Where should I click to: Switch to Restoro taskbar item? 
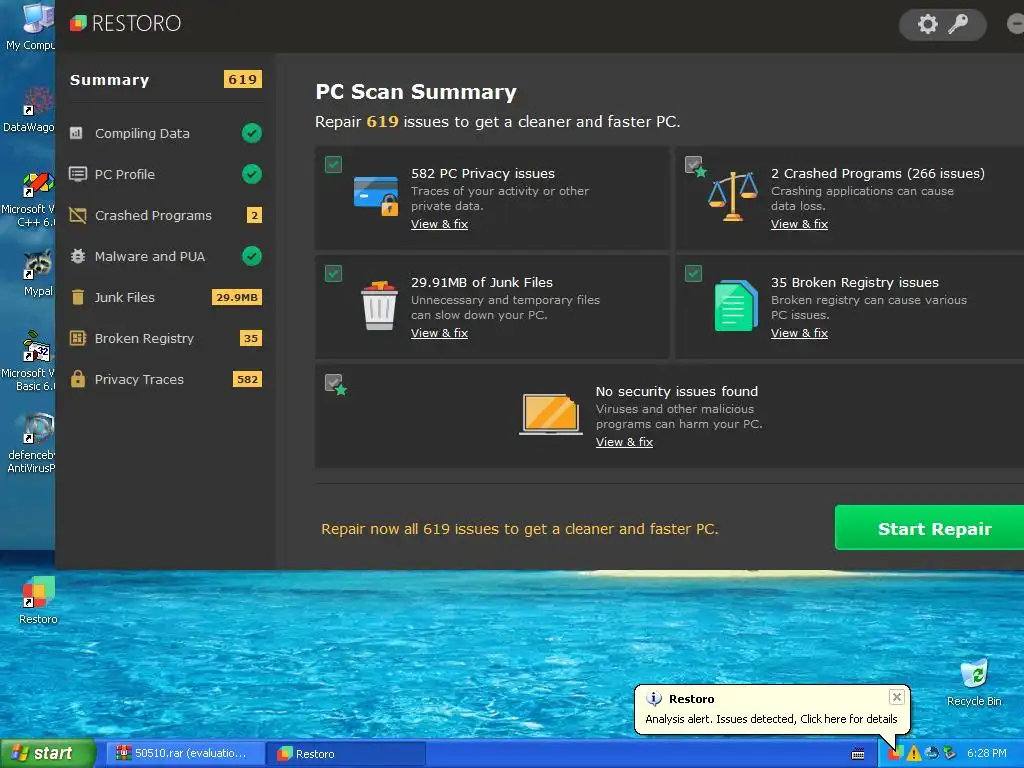(347, 754)
